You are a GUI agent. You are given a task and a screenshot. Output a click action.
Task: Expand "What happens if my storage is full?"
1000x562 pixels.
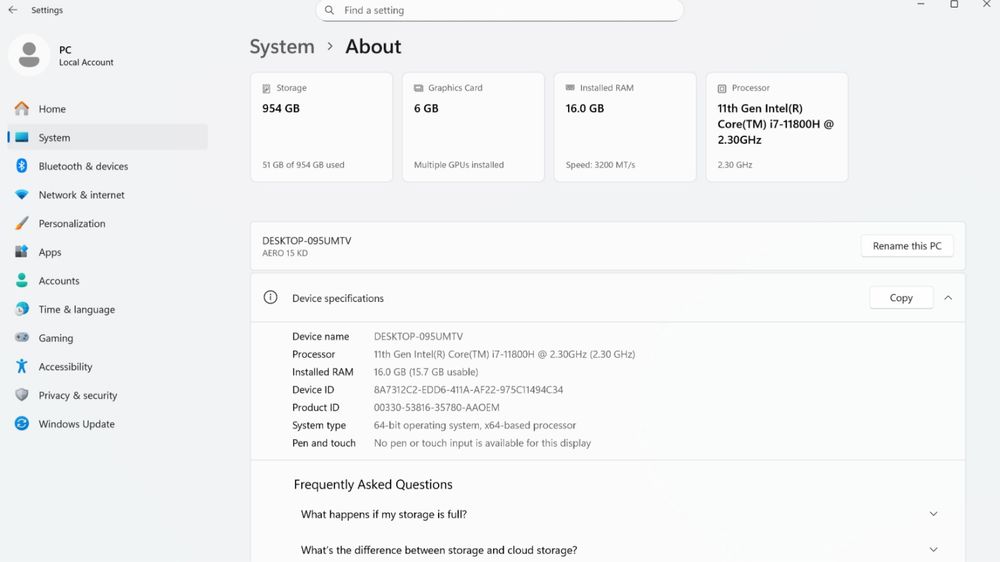tap(933, 514)
